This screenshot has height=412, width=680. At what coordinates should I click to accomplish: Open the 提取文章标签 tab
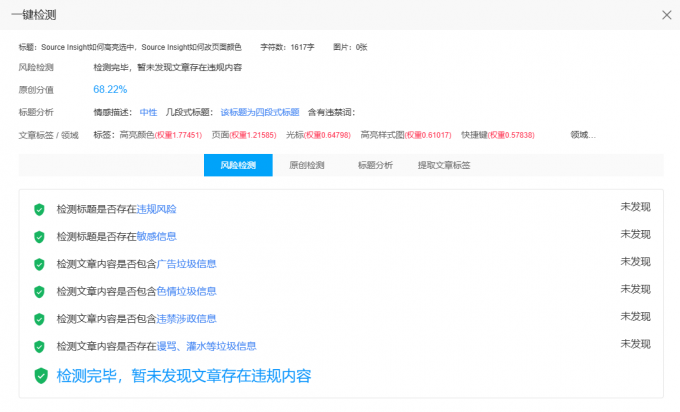(x=444, y=165)
